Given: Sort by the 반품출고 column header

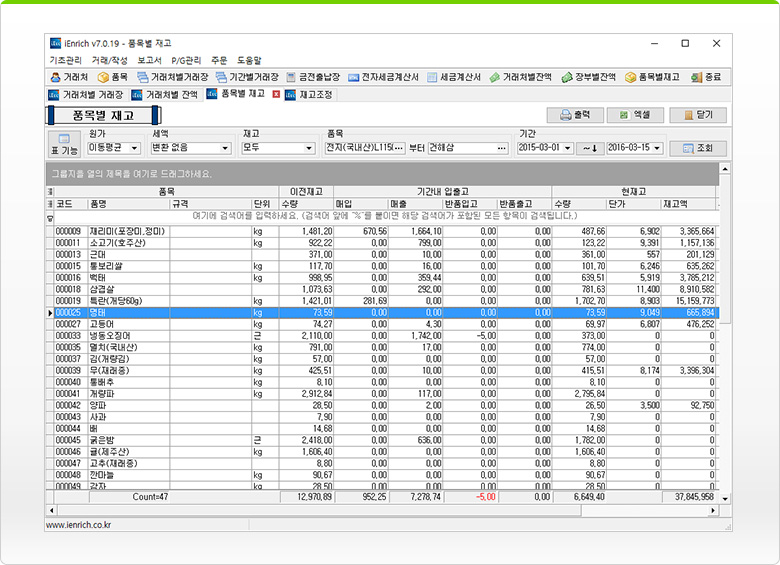Looking at the screenshot, I should click(x=525, y=204).
